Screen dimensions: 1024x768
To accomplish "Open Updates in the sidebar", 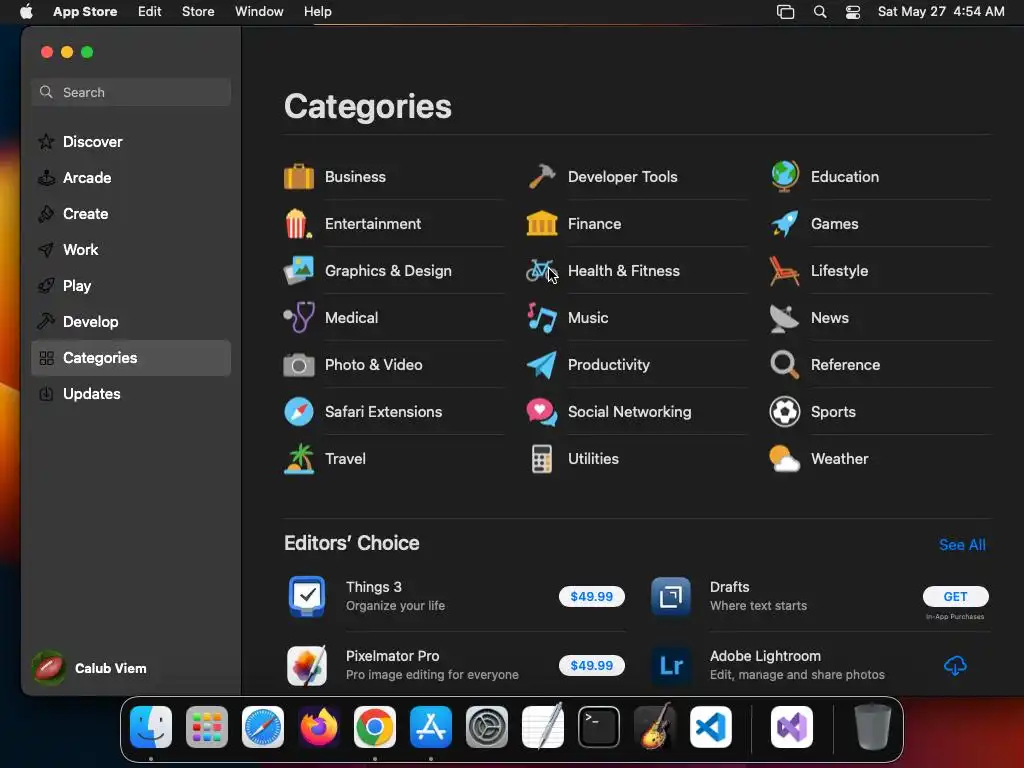I will tap(131, 394).
